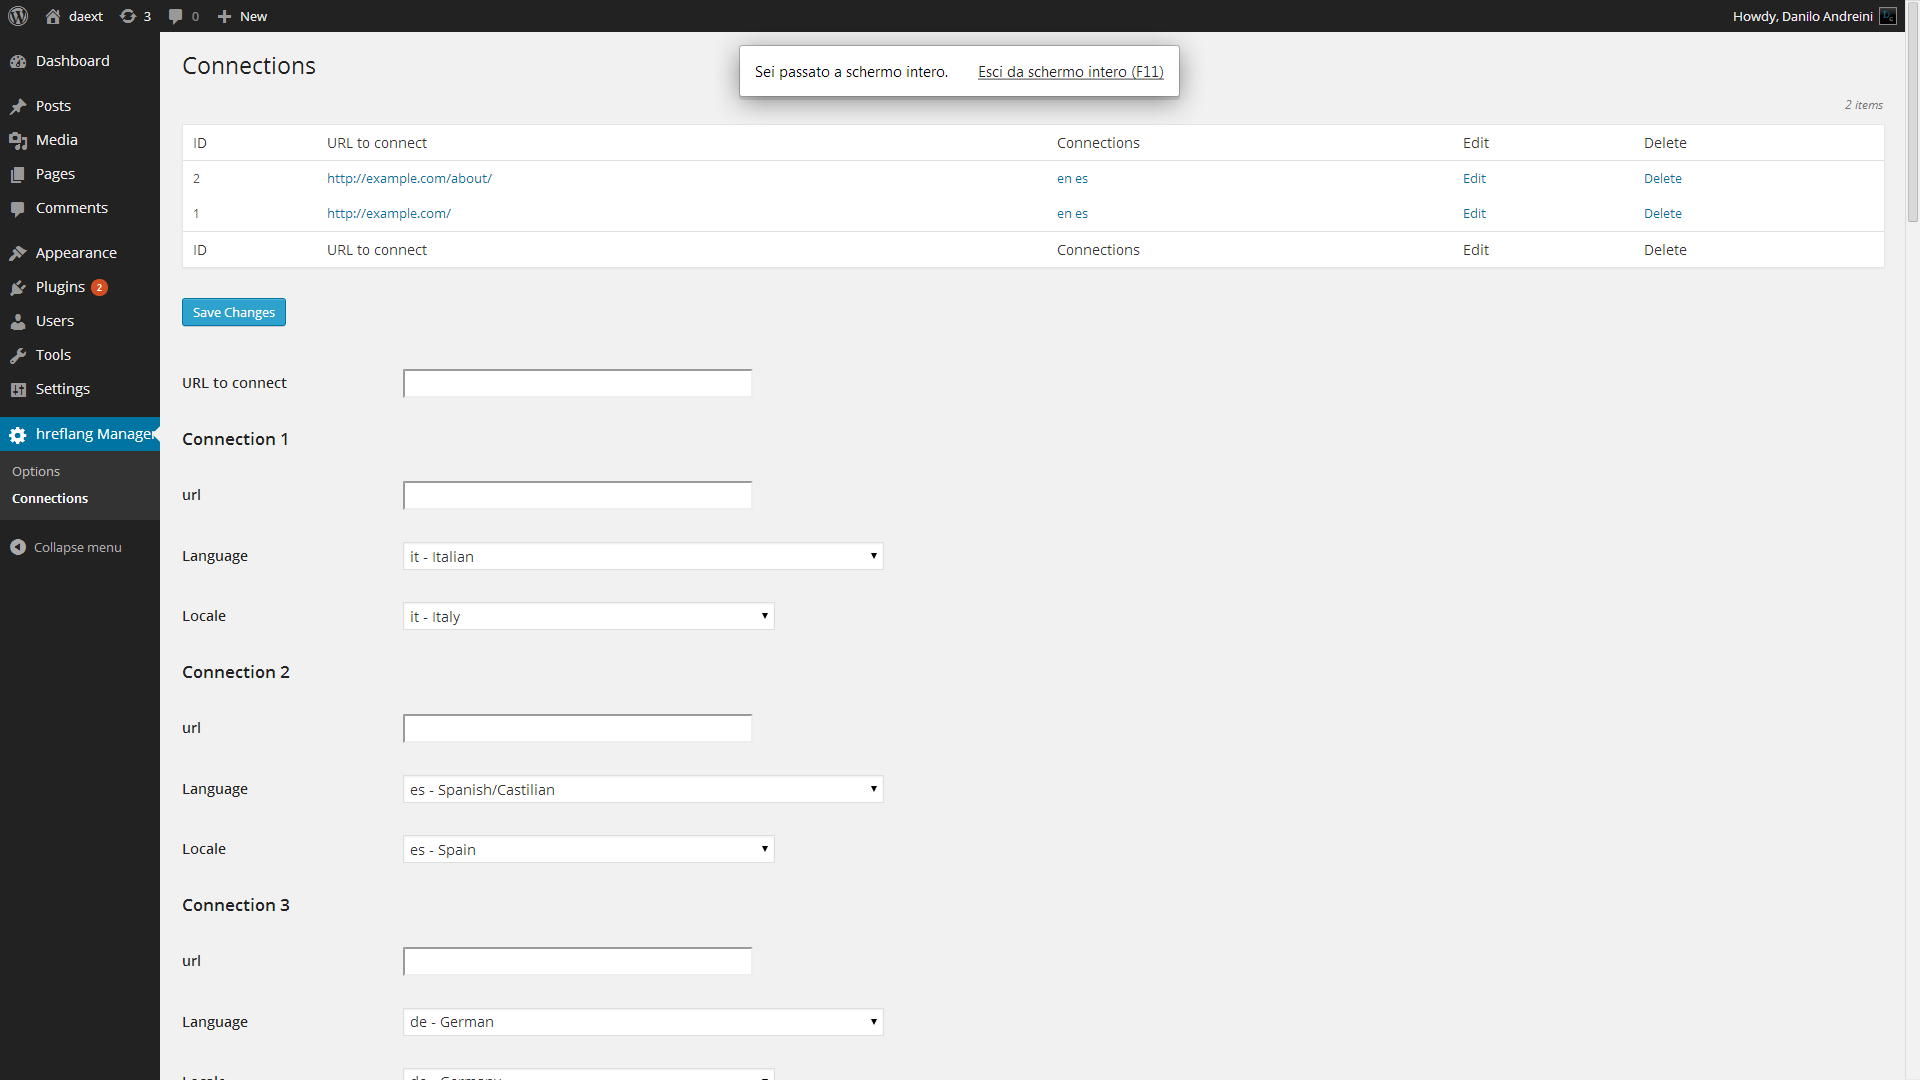1920x1080 pixels.
Task: Open the WordPress logo menu
Action: click(17, 16)
